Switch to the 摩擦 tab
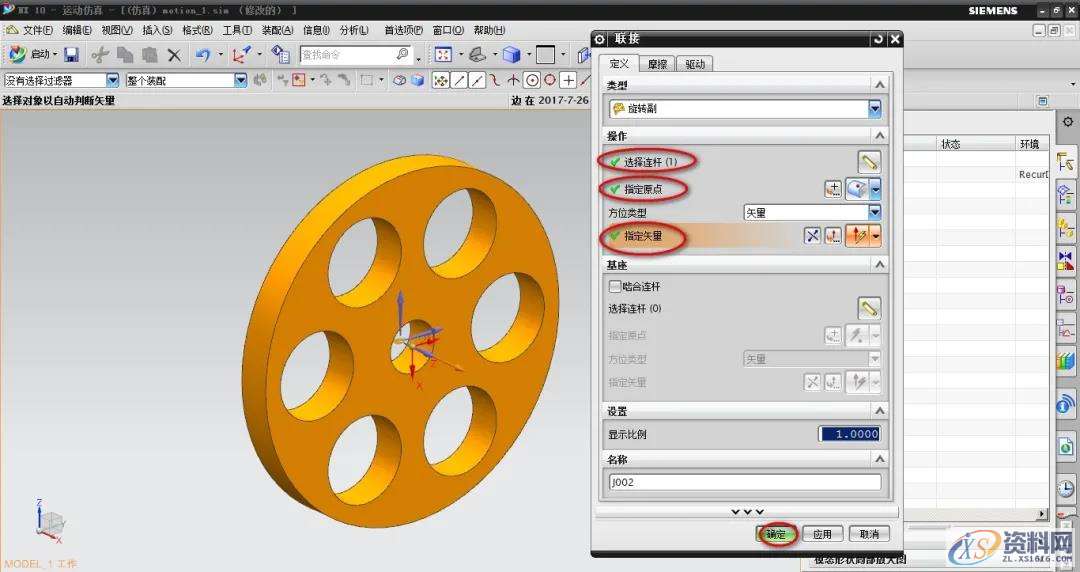 [x=656, y=64]
